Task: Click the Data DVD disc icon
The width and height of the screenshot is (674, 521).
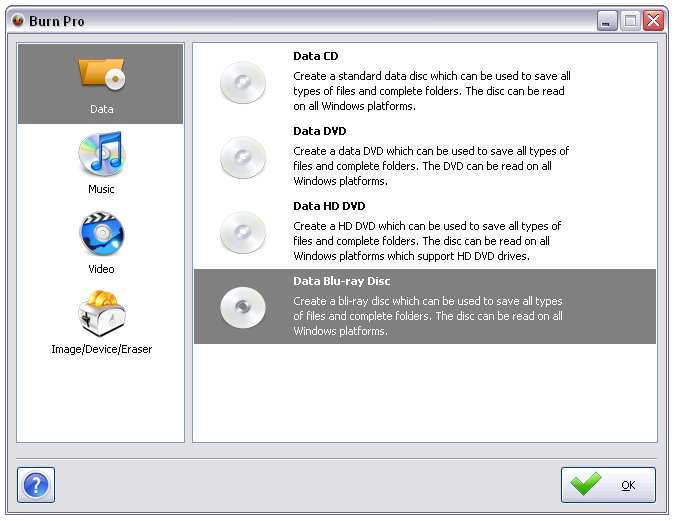Action: coord(243,158)
